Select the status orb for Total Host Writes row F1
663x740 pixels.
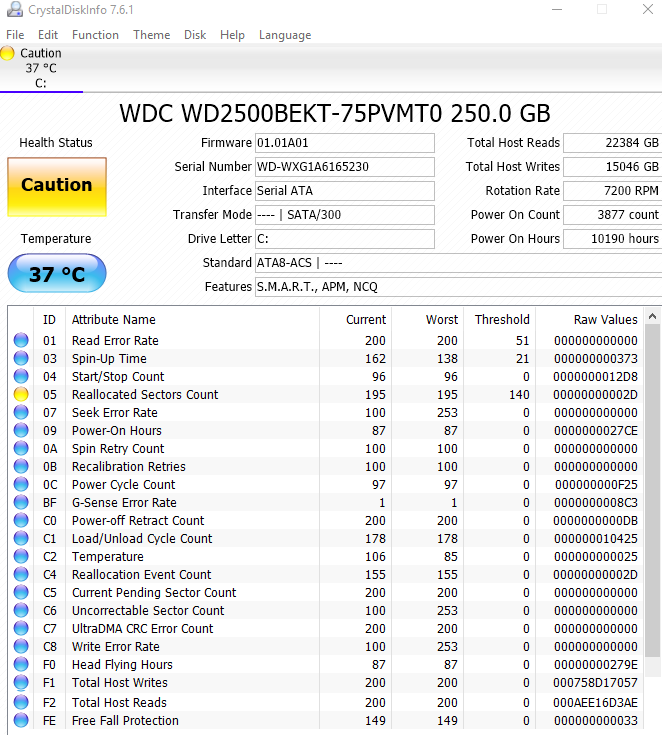21,682
